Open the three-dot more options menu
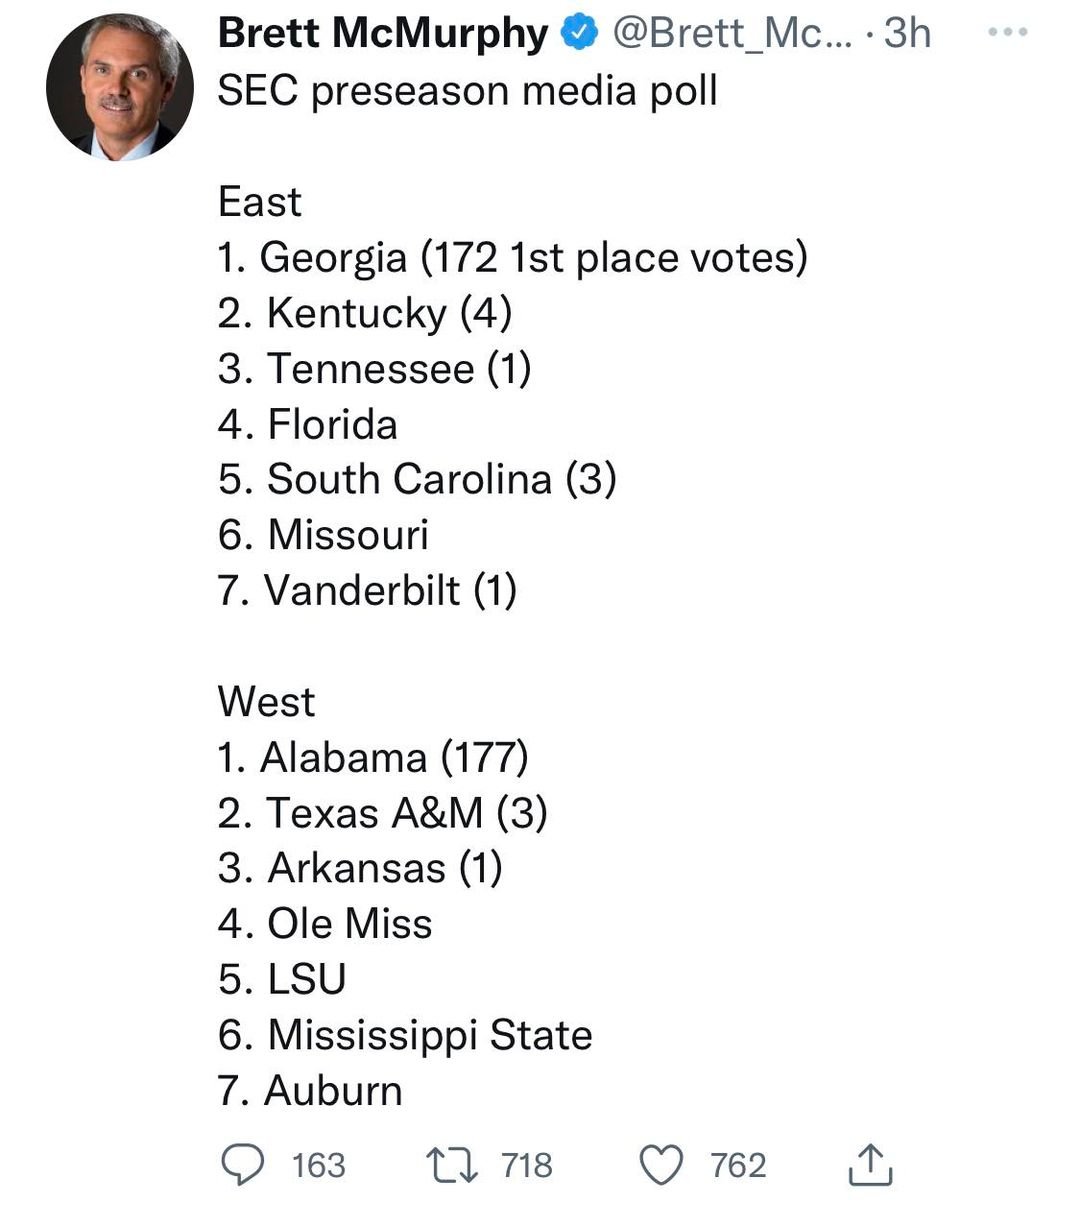1080x1226 pixels. 1007,33
